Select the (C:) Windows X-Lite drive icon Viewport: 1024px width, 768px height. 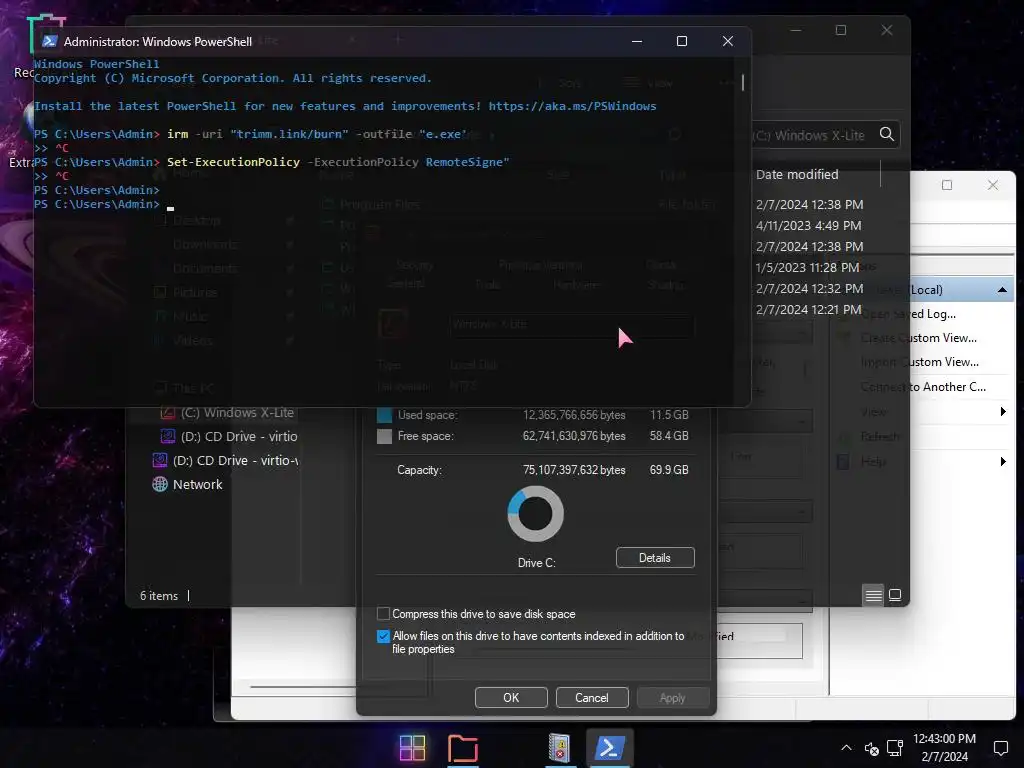pyautogui.click(x=168, y=413)
